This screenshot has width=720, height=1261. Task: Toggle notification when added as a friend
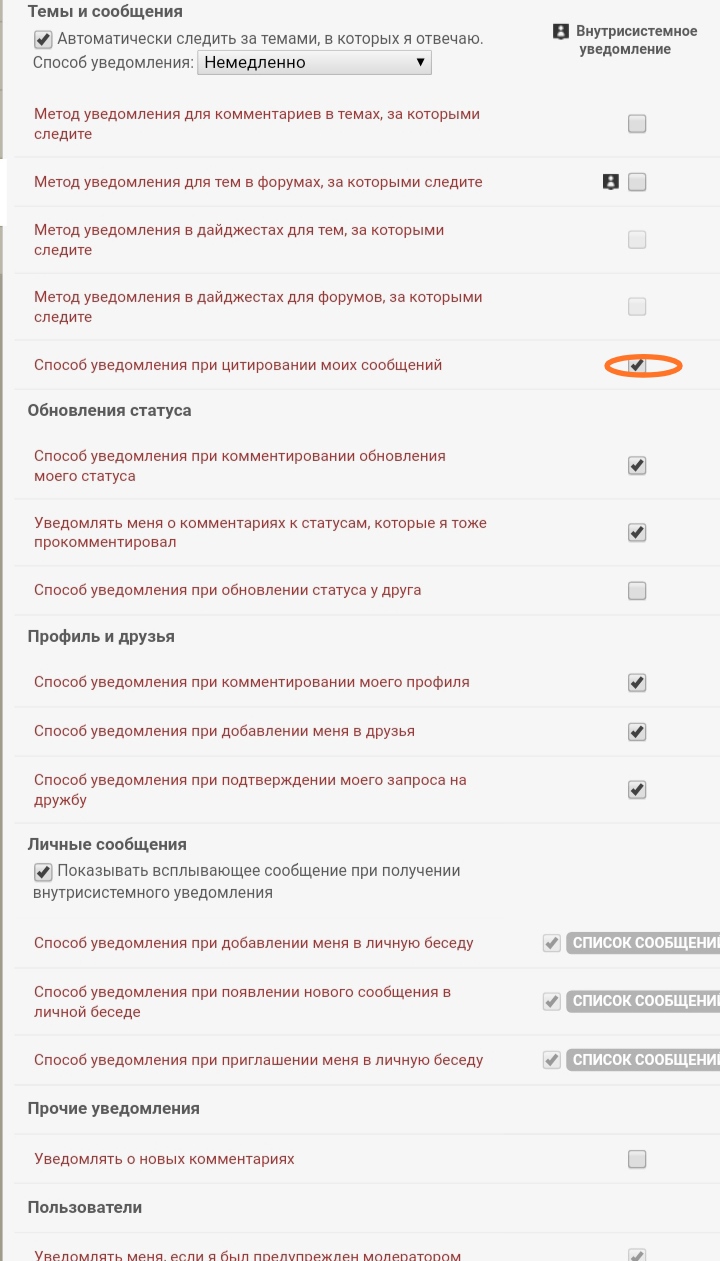point(637,732)
